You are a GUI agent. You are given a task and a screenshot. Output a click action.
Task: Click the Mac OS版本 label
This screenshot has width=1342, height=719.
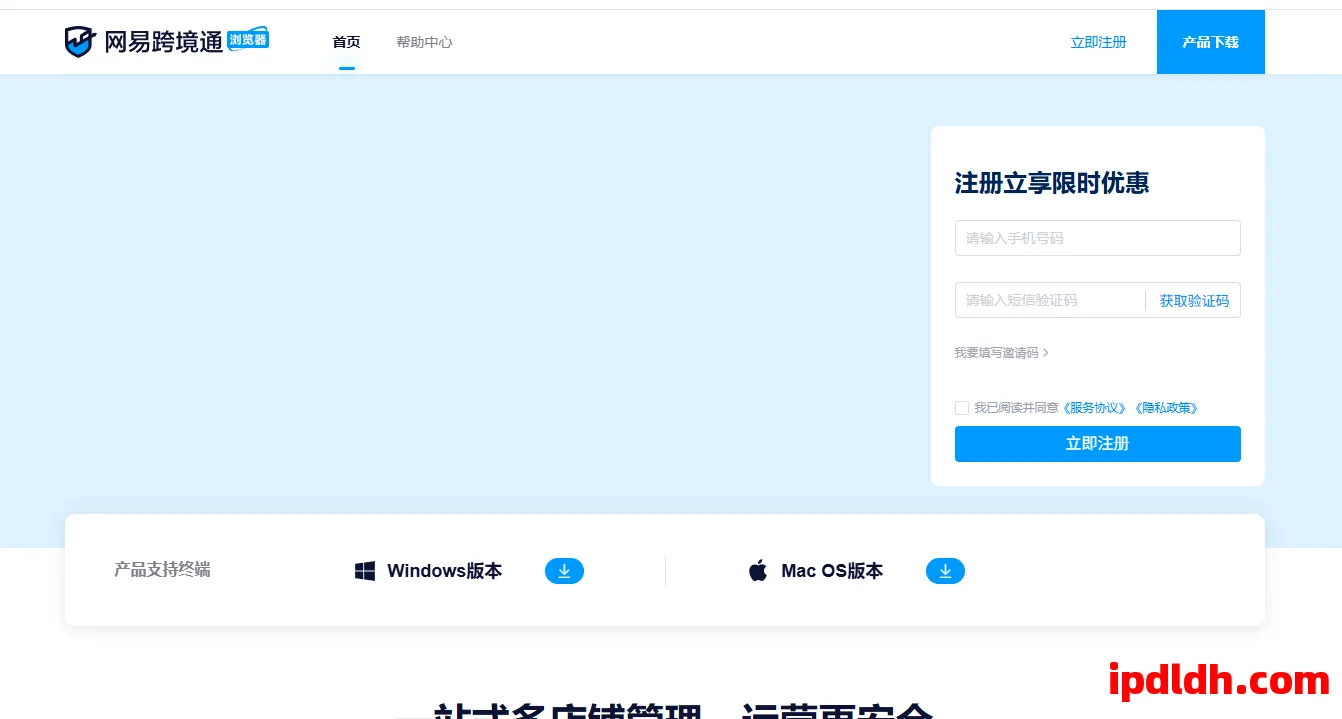pos(832,571)
